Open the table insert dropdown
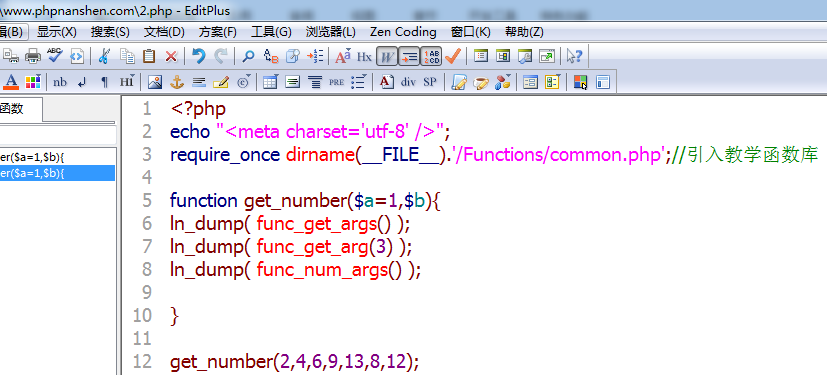827x375 pixels. [271, 82]
